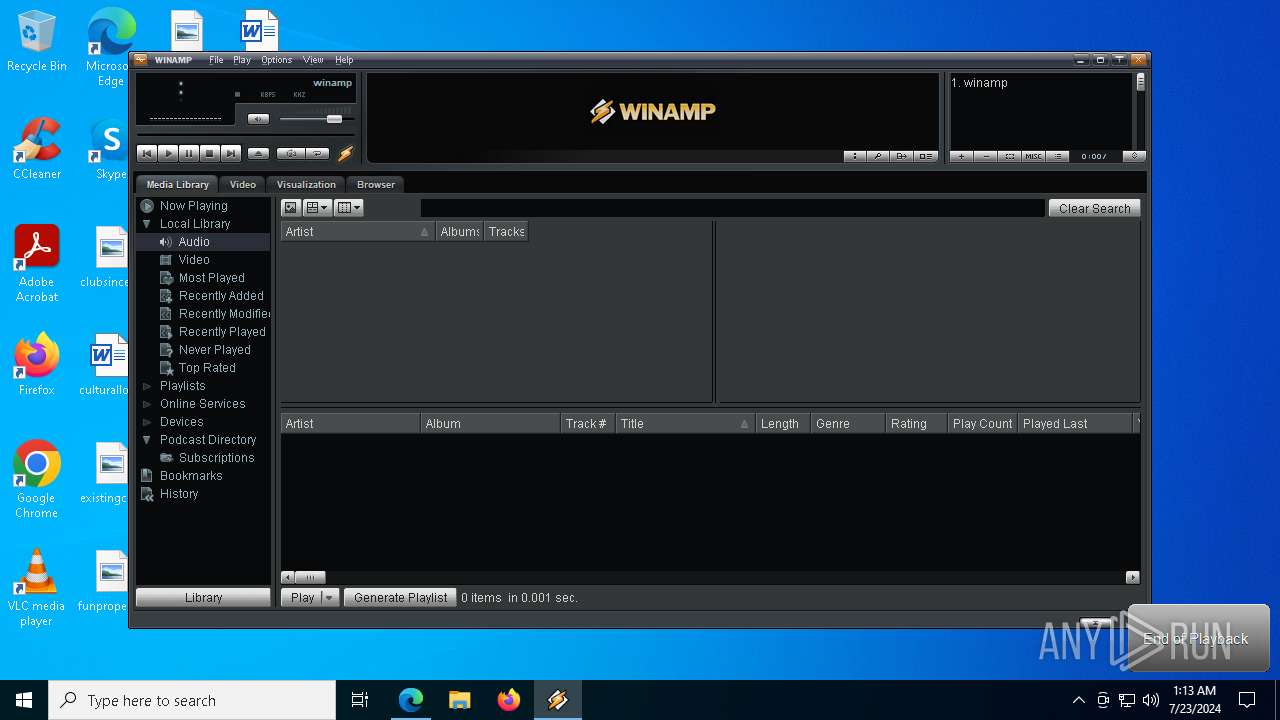Viewport: 1280px width, 720px height.
Task: Click the visualization window output arrow button
Action: pyautogui.click(x=902, y=156)
